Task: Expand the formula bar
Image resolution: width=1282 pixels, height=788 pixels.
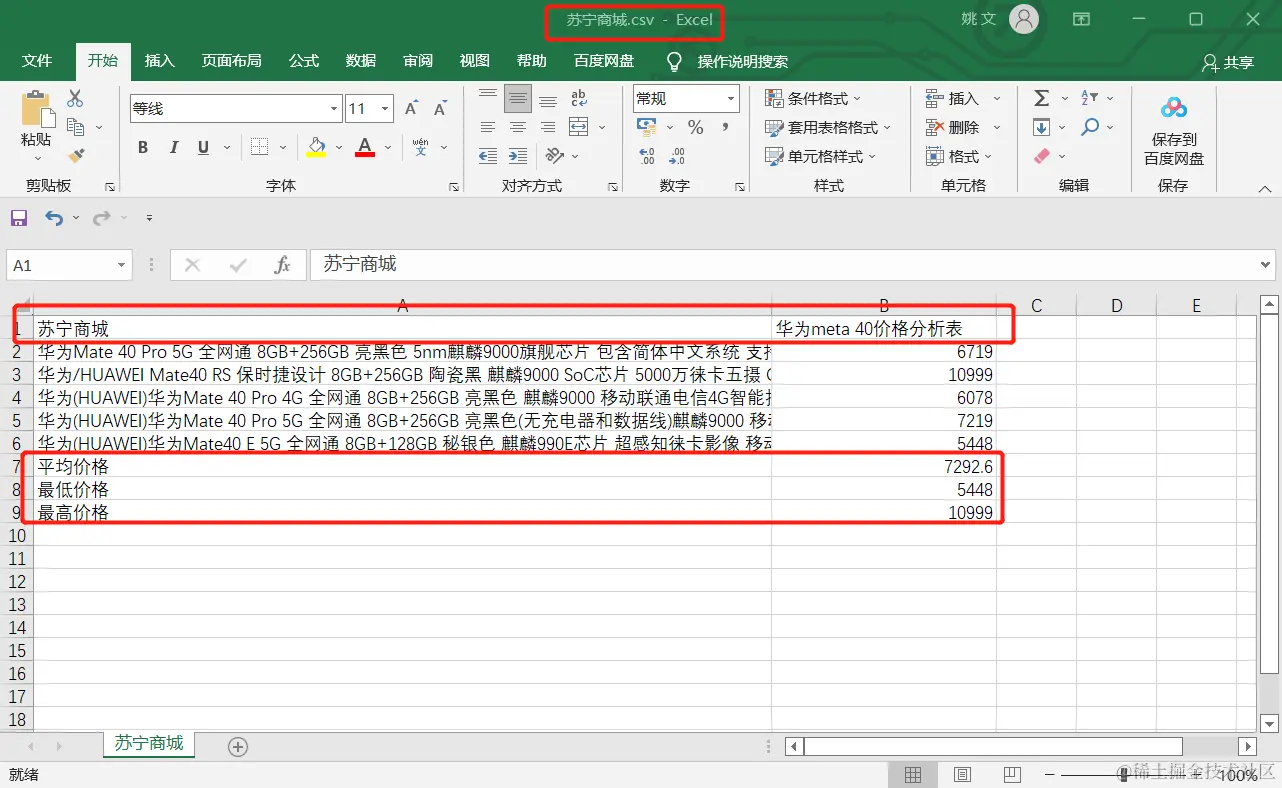Action: point(1267,265)
